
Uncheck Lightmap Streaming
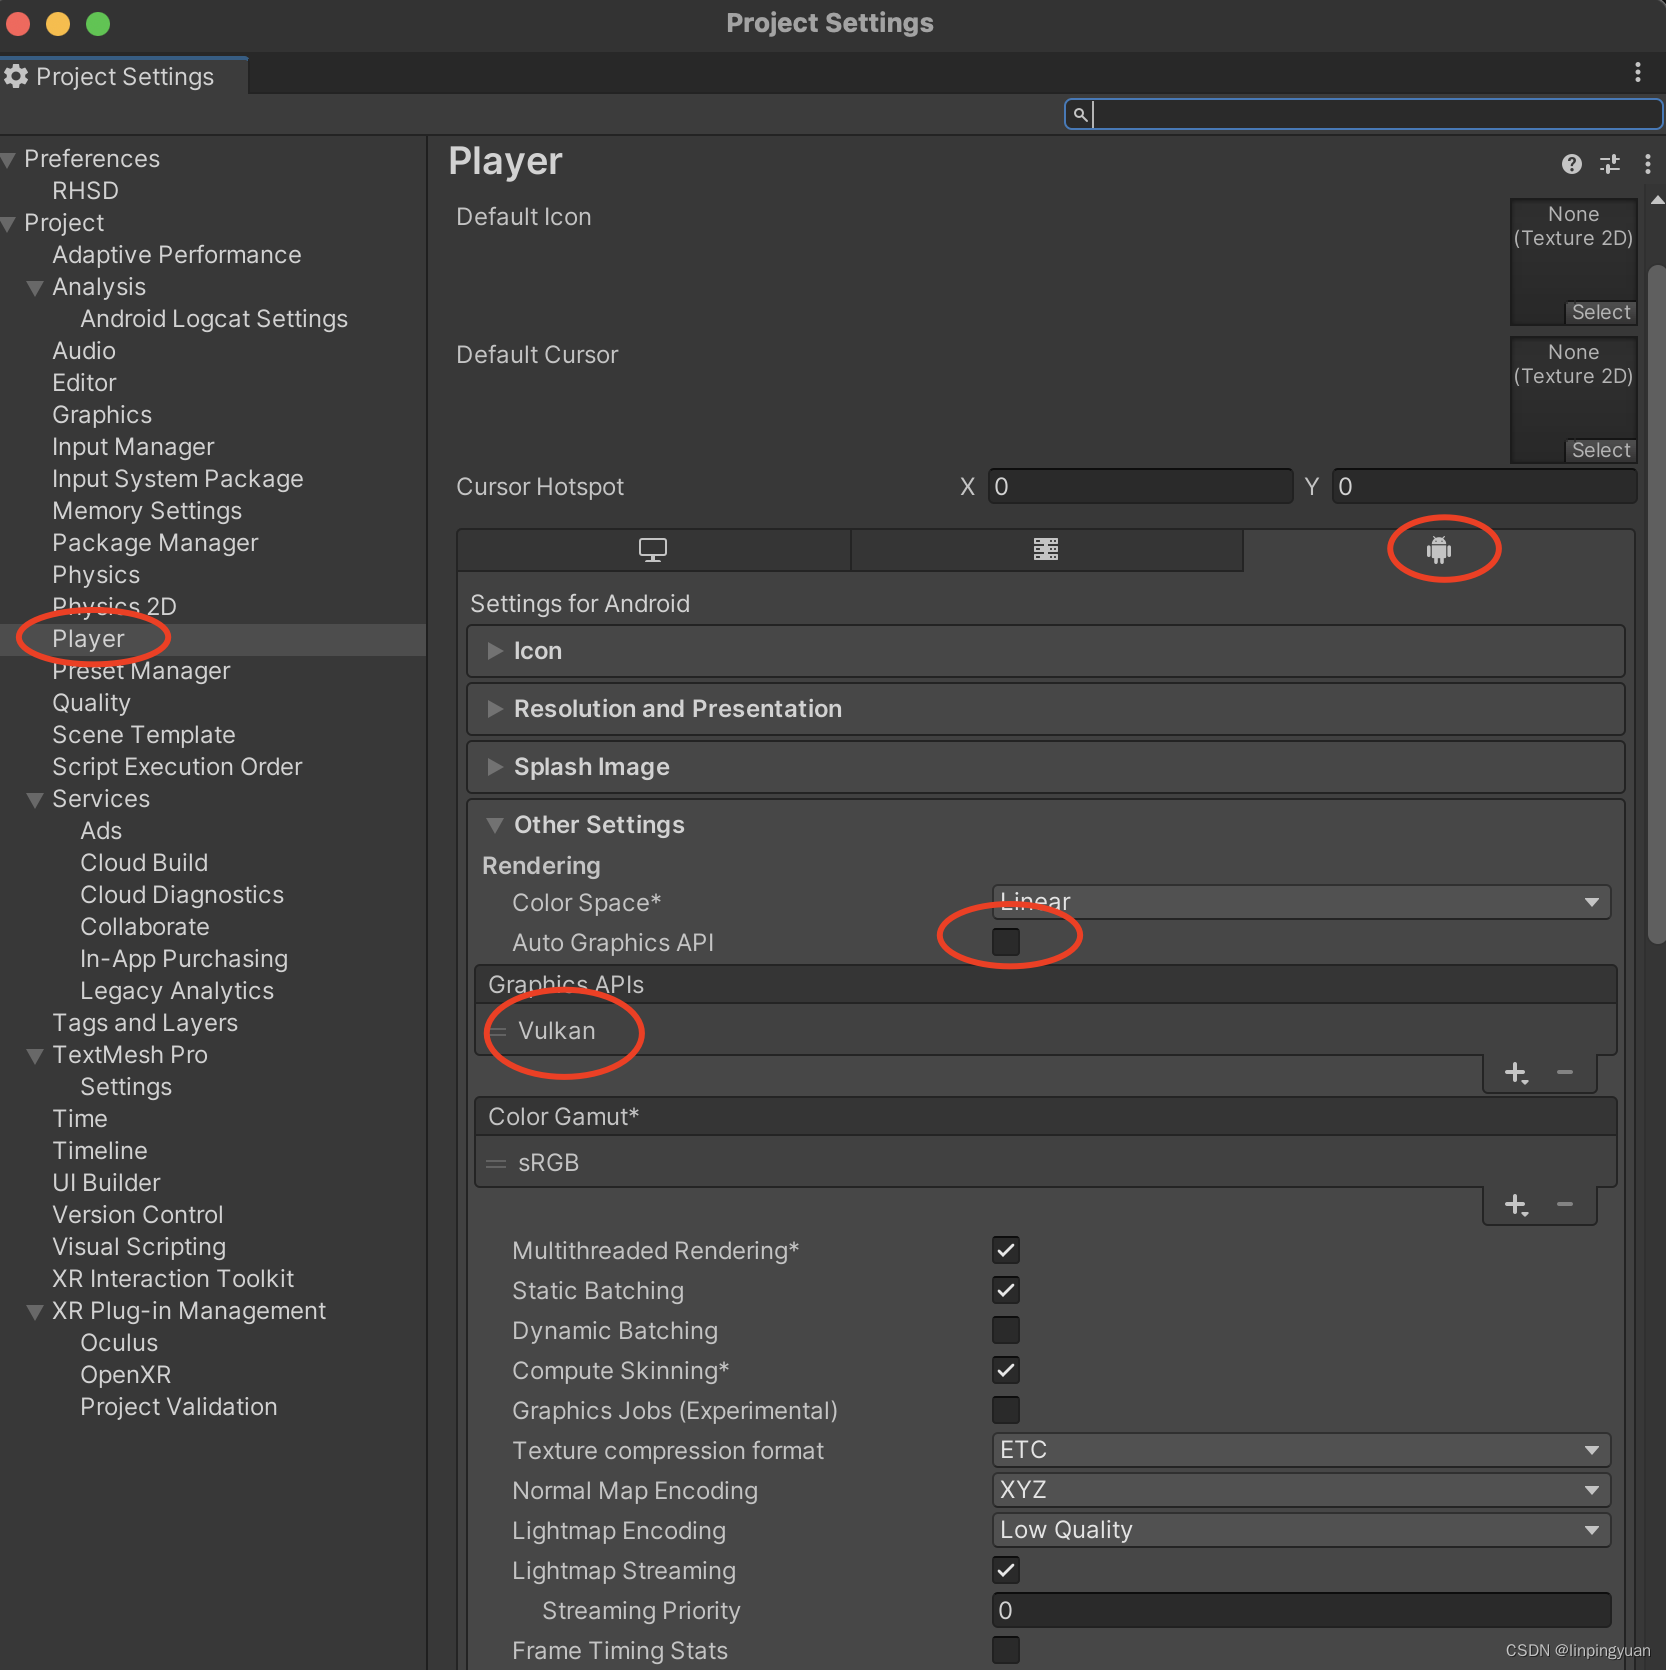pos(1006,1570)
